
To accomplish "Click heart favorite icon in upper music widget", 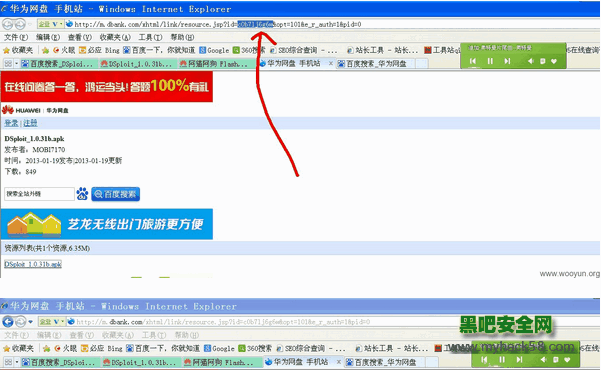I will [554, 61].
